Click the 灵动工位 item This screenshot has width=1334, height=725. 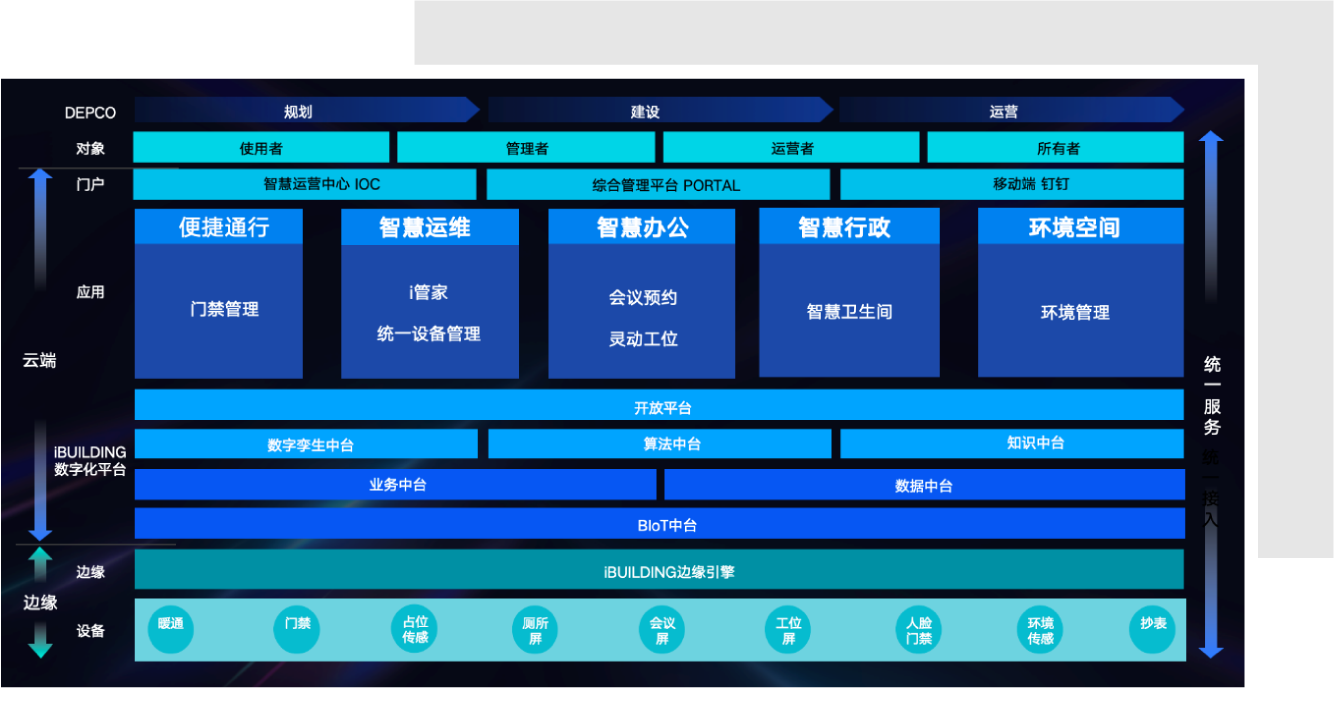point(643,339)
